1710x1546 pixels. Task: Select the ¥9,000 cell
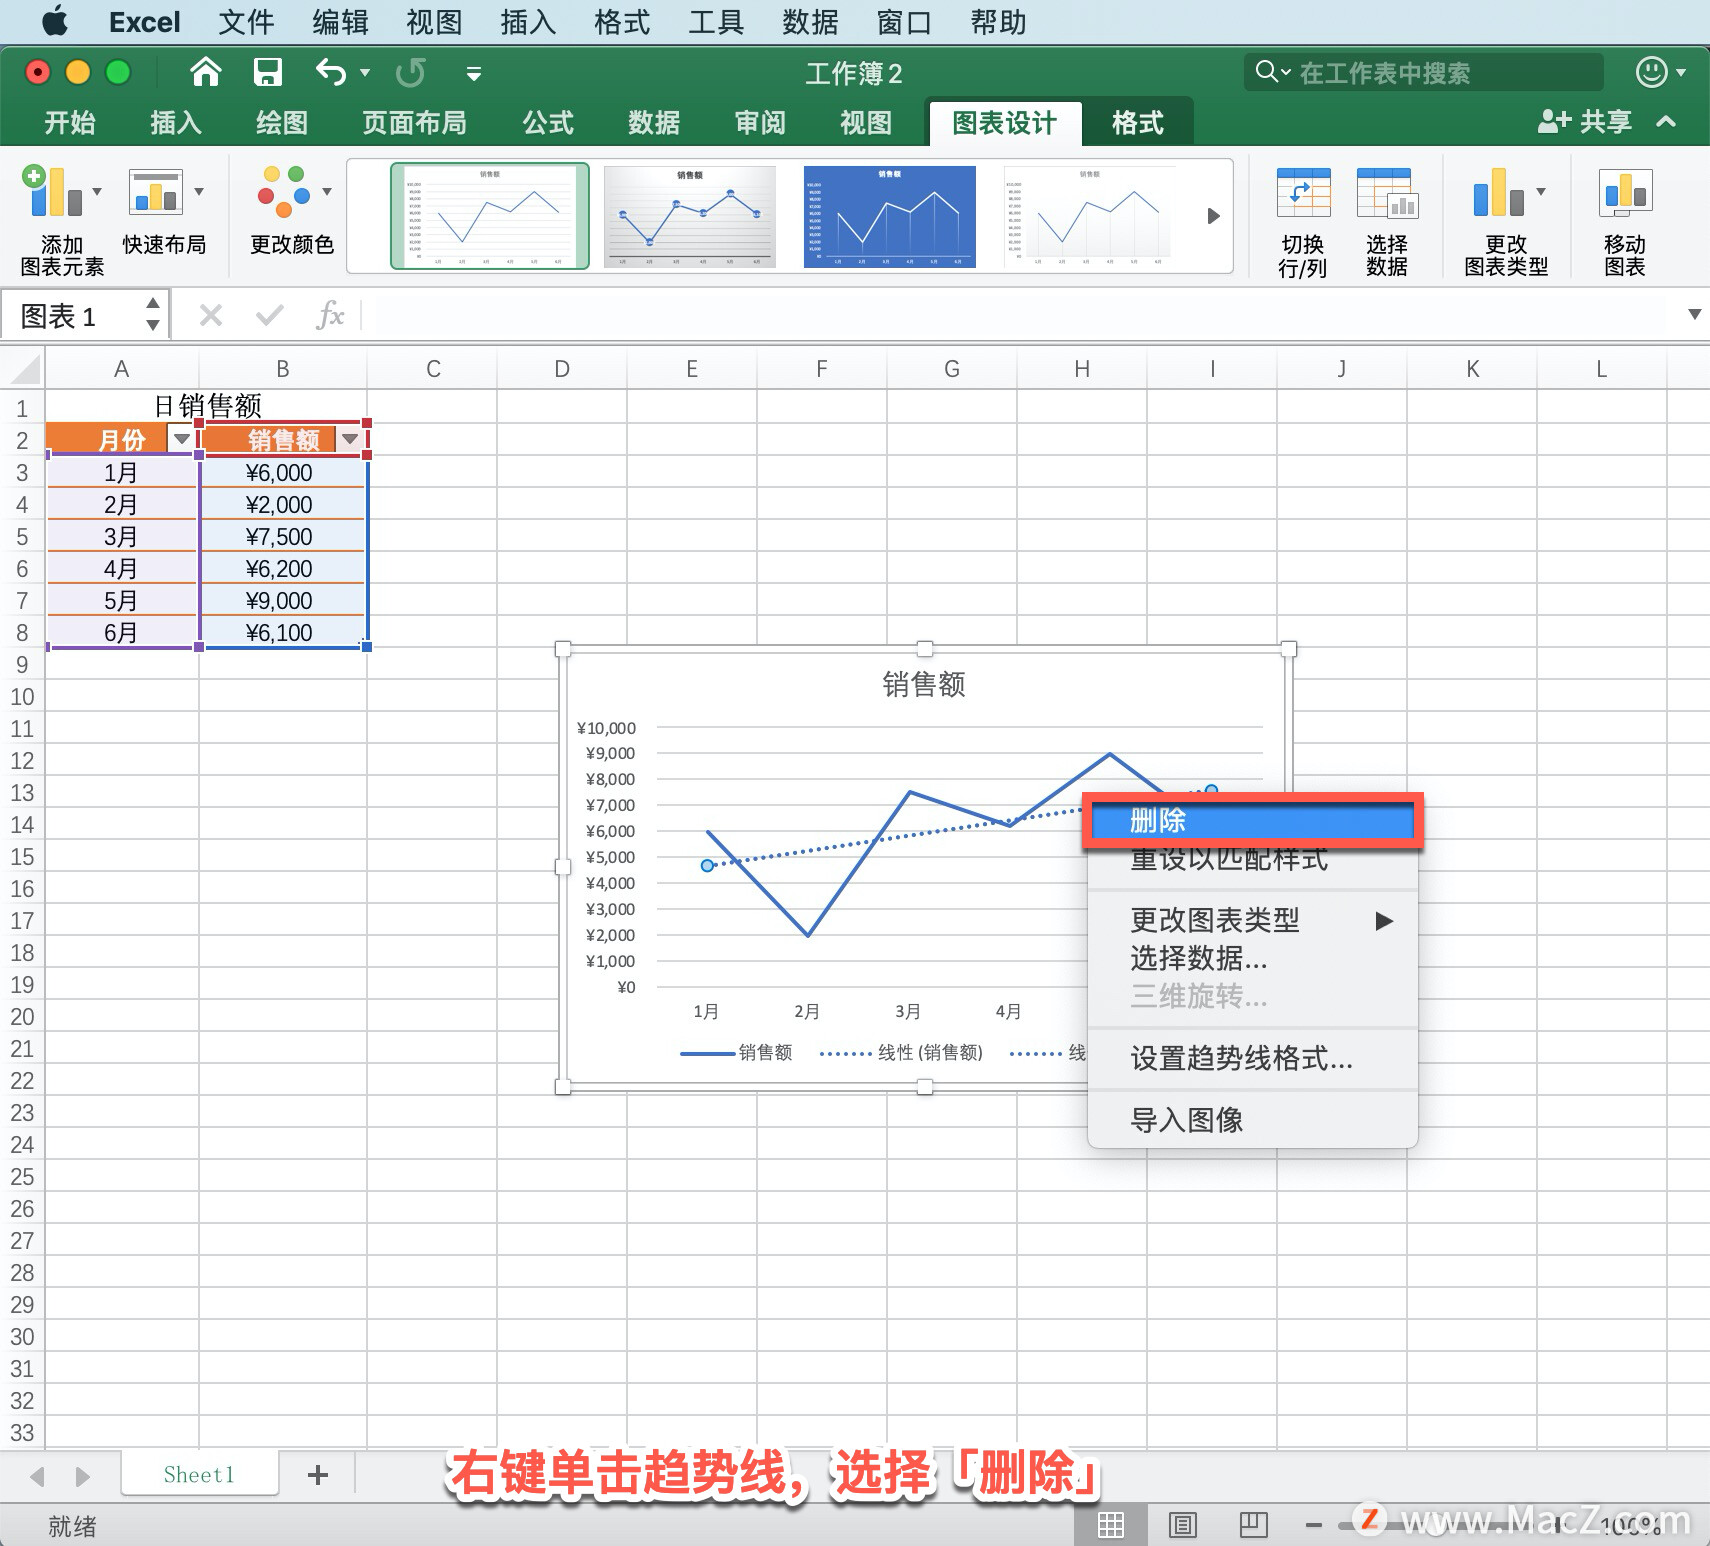tap(284, 600)
